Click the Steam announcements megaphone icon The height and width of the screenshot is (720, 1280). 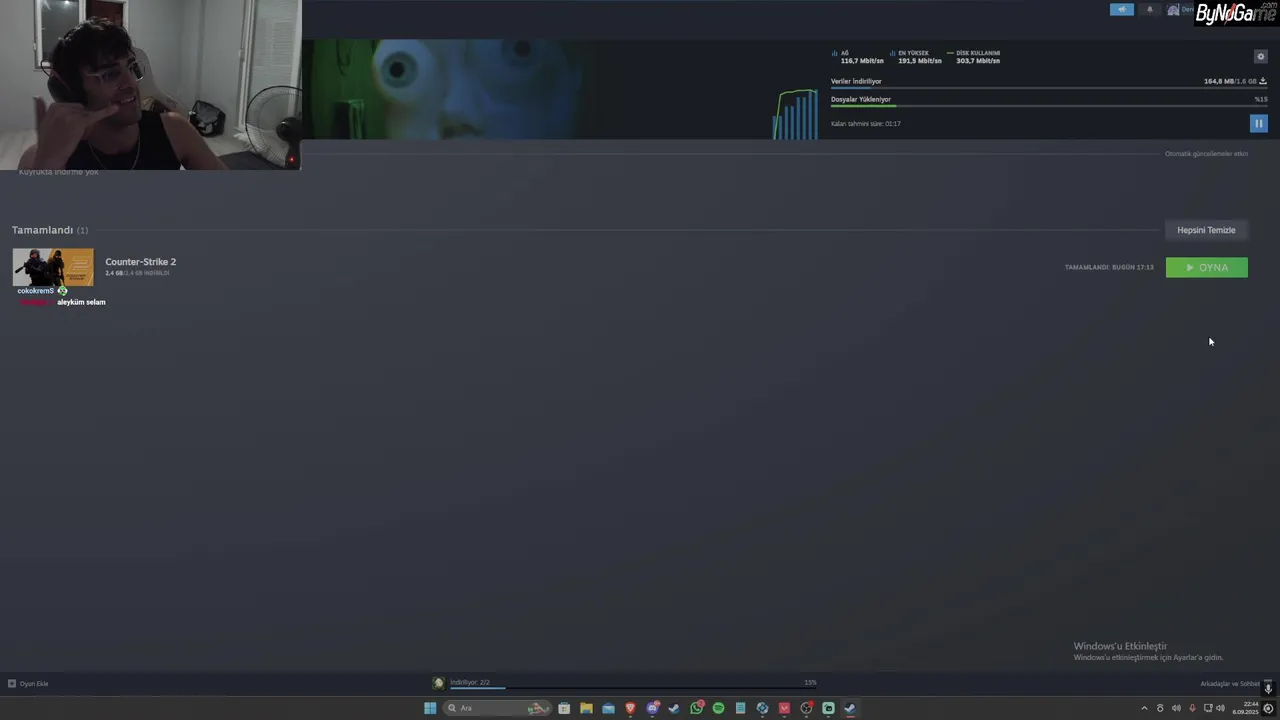pyautogui.click(x=1121, y=9)
